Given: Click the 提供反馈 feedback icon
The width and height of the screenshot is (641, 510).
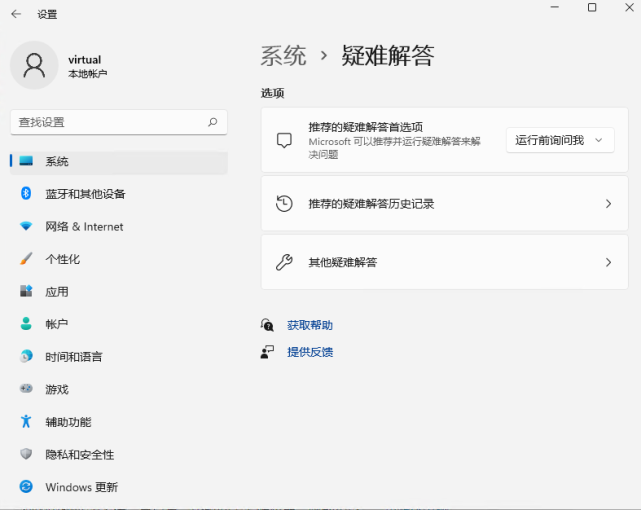Looking at the screenshot, I should pos(267,352).
